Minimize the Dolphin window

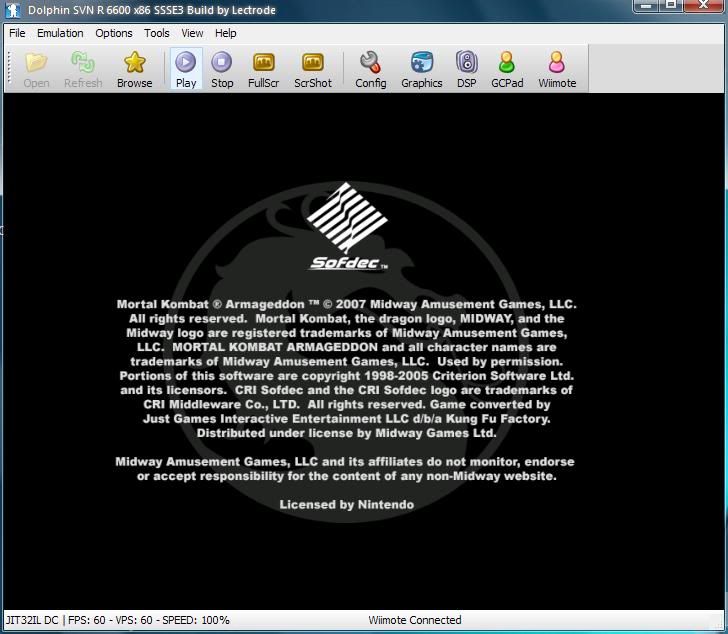click(646, 6)
